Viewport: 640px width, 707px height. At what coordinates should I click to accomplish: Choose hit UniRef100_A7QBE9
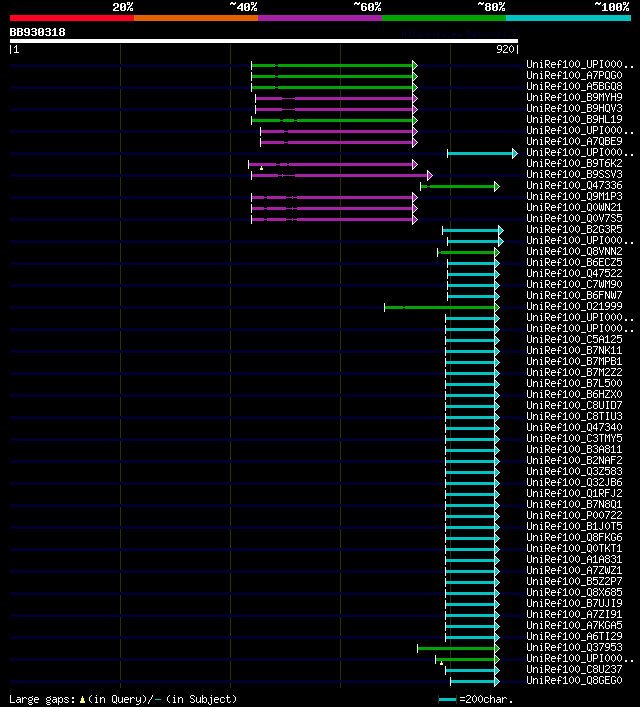(574, 141)
